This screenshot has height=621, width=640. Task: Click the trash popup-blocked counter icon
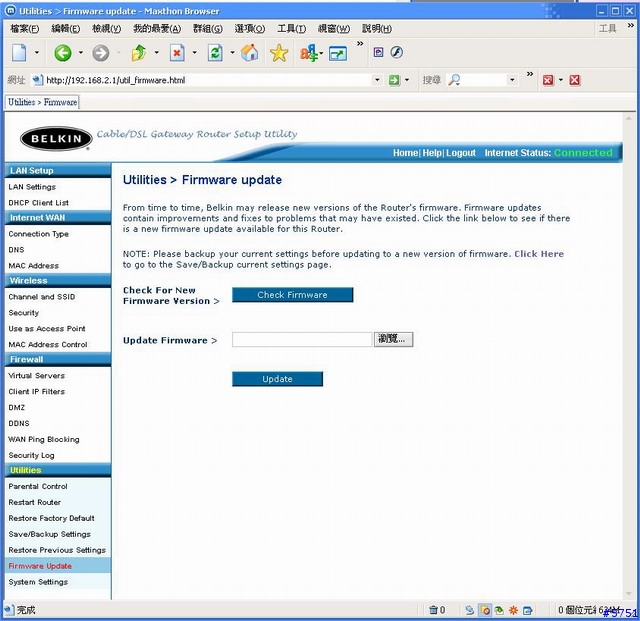(433, 610)
